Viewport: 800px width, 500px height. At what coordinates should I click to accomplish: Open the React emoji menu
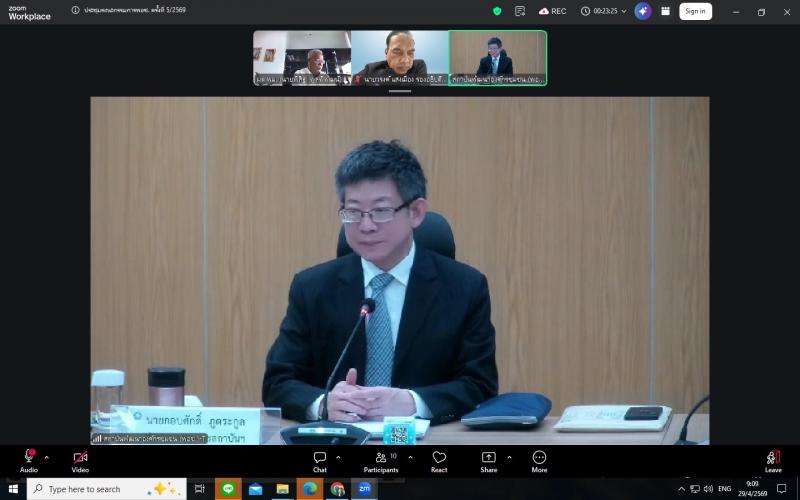click(439, 461)
